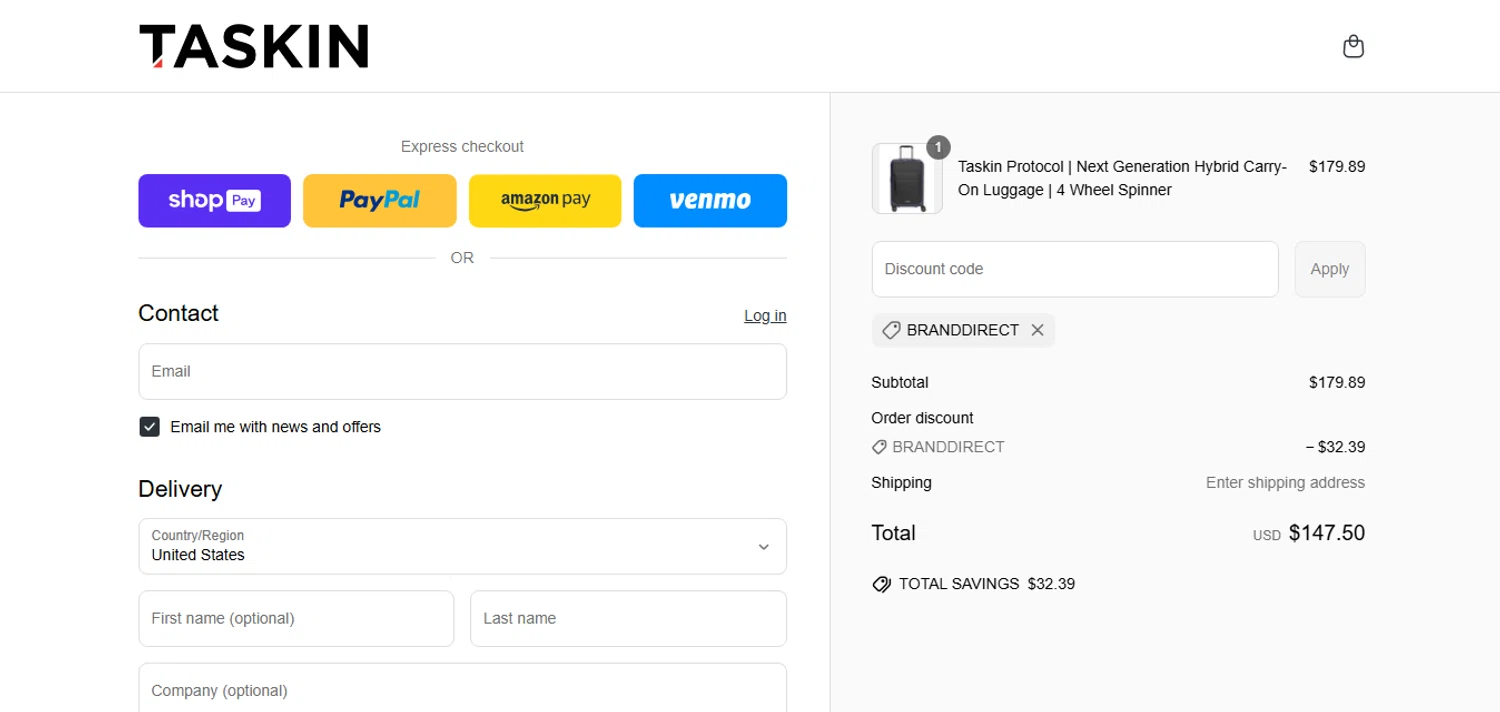This screenshot has height=712, width=1500.
Task: Click the quantity badge on luggage thumbnail
Action: tap(937, 147)
